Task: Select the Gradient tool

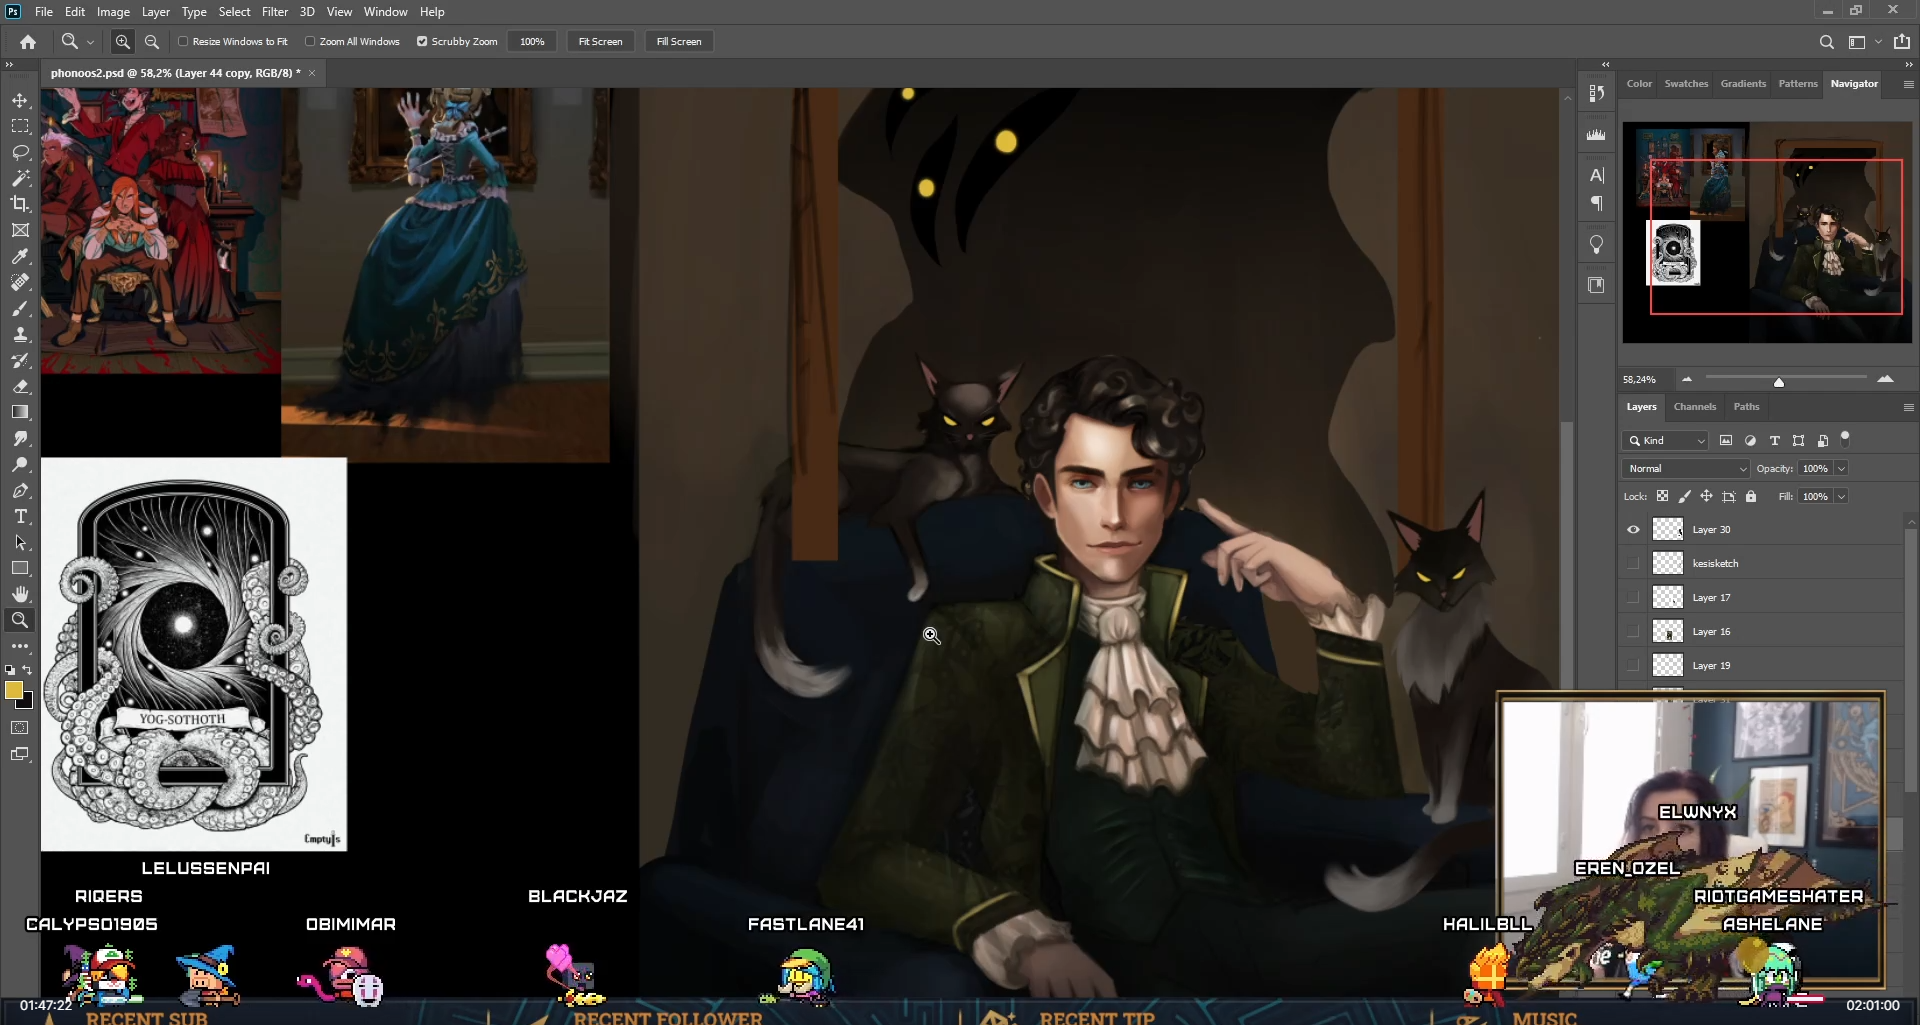Action: (20, 412)
